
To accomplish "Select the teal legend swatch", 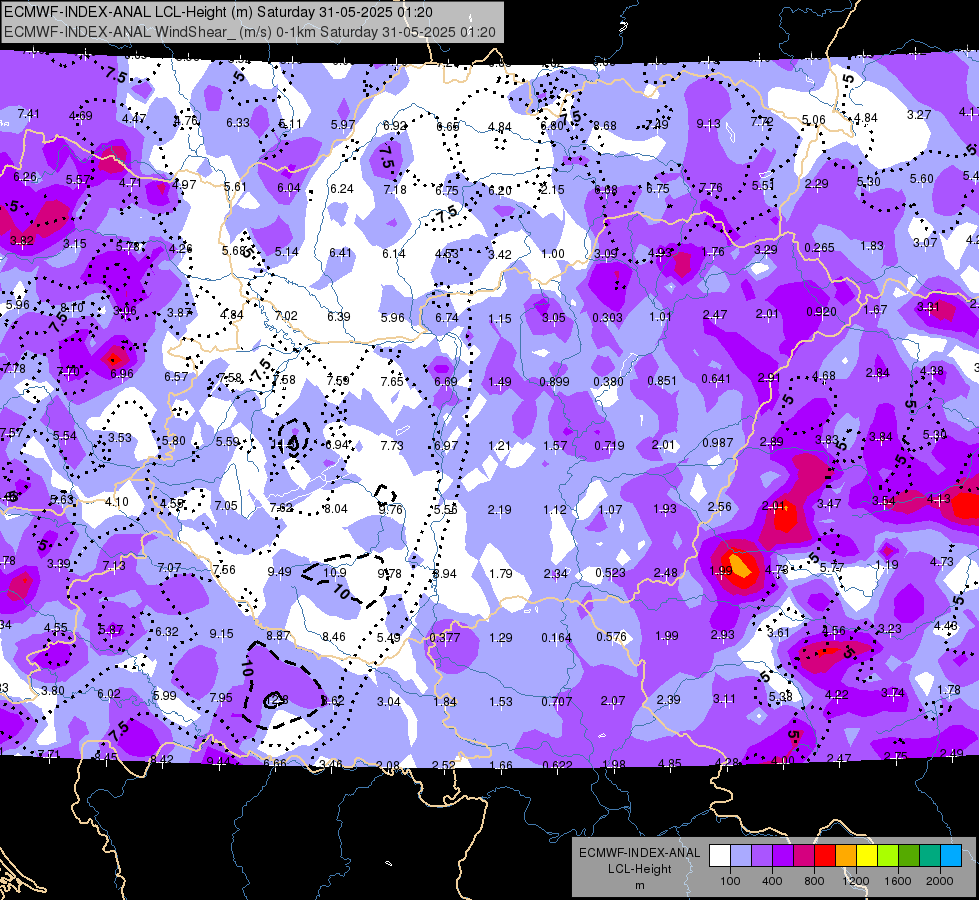I will pyautogui.click(x=930, y=856).
